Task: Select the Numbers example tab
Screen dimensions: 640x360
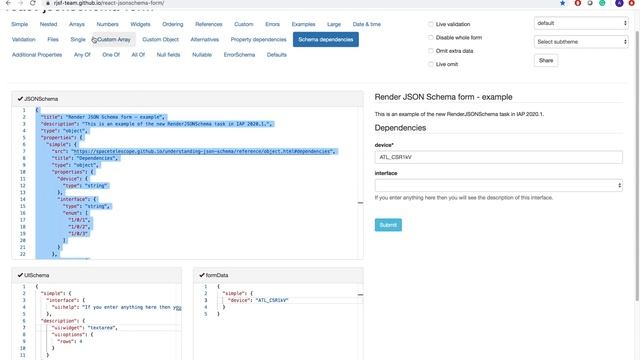Action: [107, 24]
